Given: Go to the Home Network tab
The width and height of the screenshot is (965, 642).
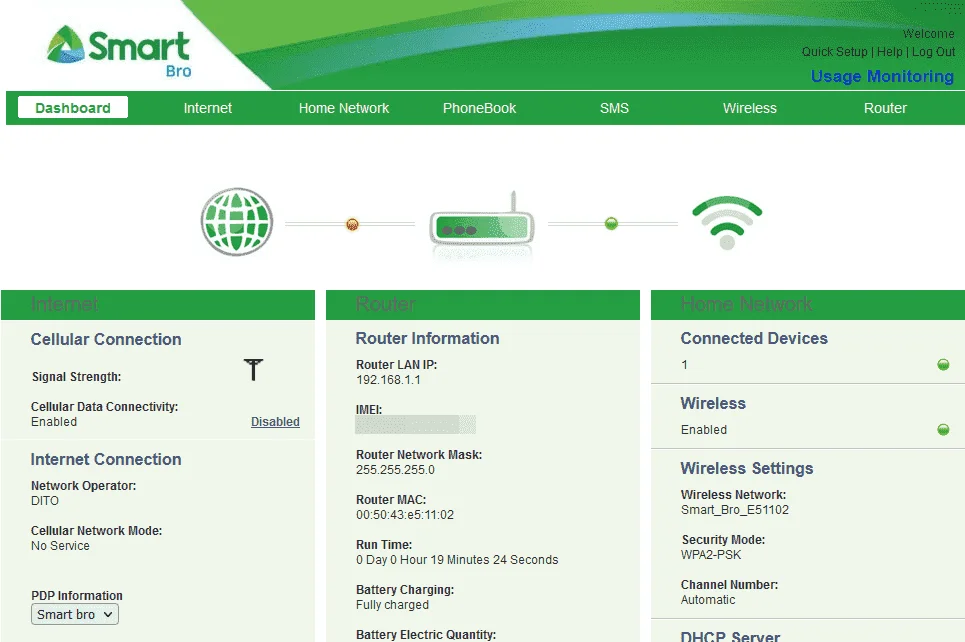Looking at the screenshot, I should point(344,108).
